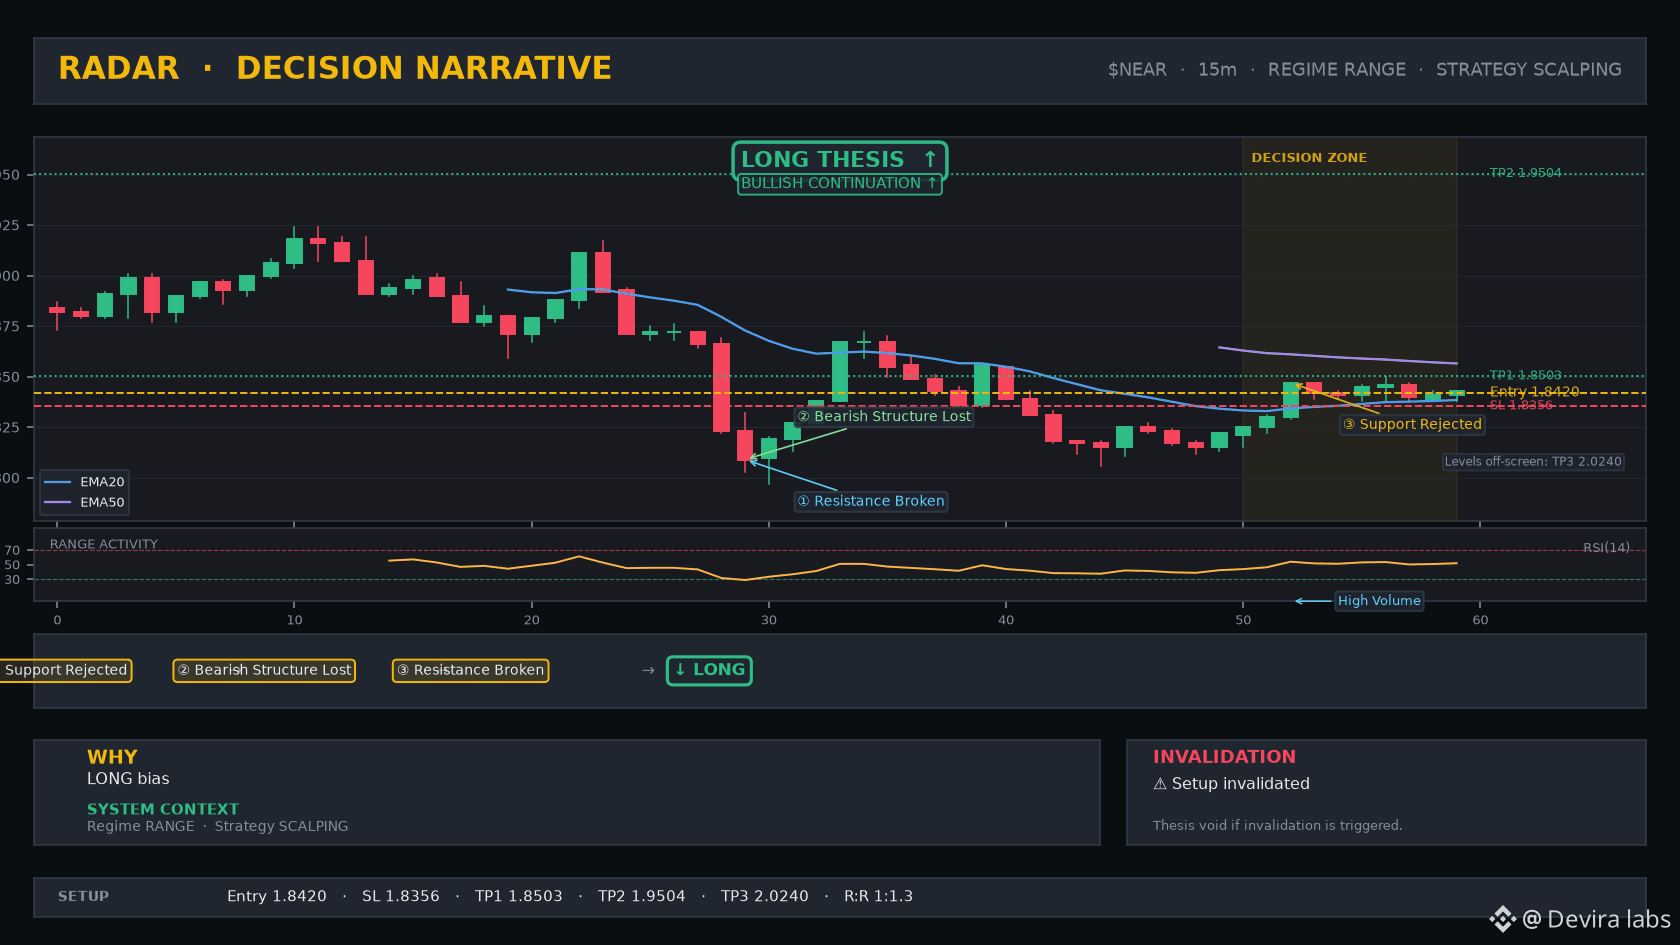Click the Thesis void if invalidation text

click(1277, 825)
